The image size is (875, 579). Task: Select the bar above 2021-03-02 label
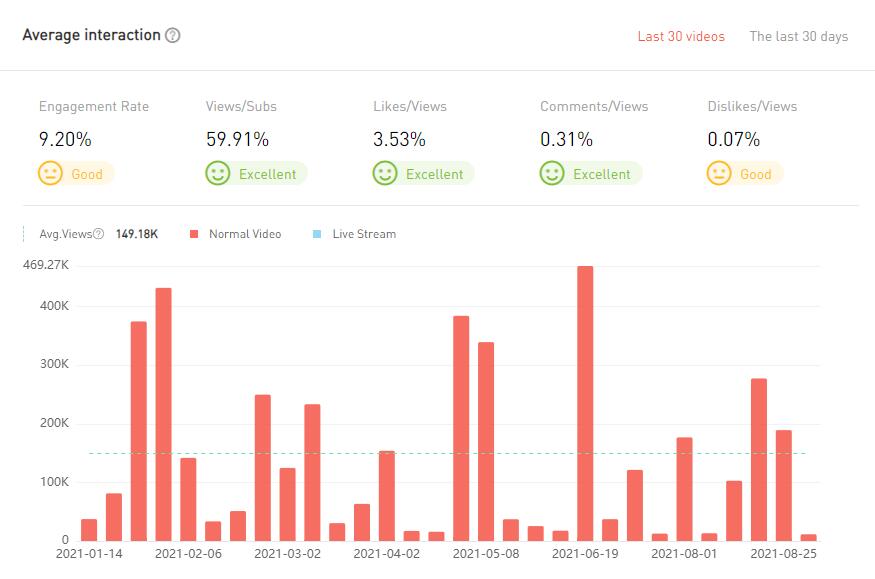tap(287, 504)
